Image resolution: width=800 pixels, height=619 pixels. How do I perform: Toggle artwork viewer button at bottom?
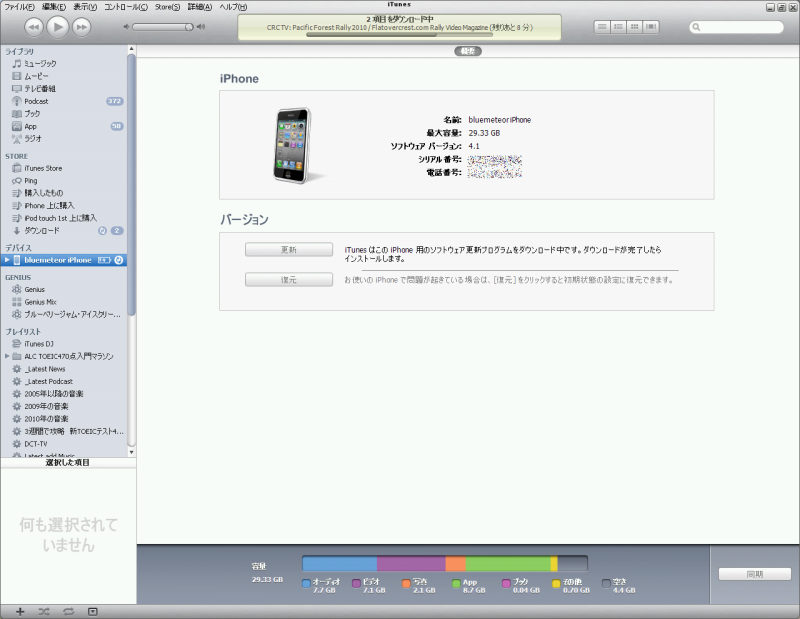point(92,612)
